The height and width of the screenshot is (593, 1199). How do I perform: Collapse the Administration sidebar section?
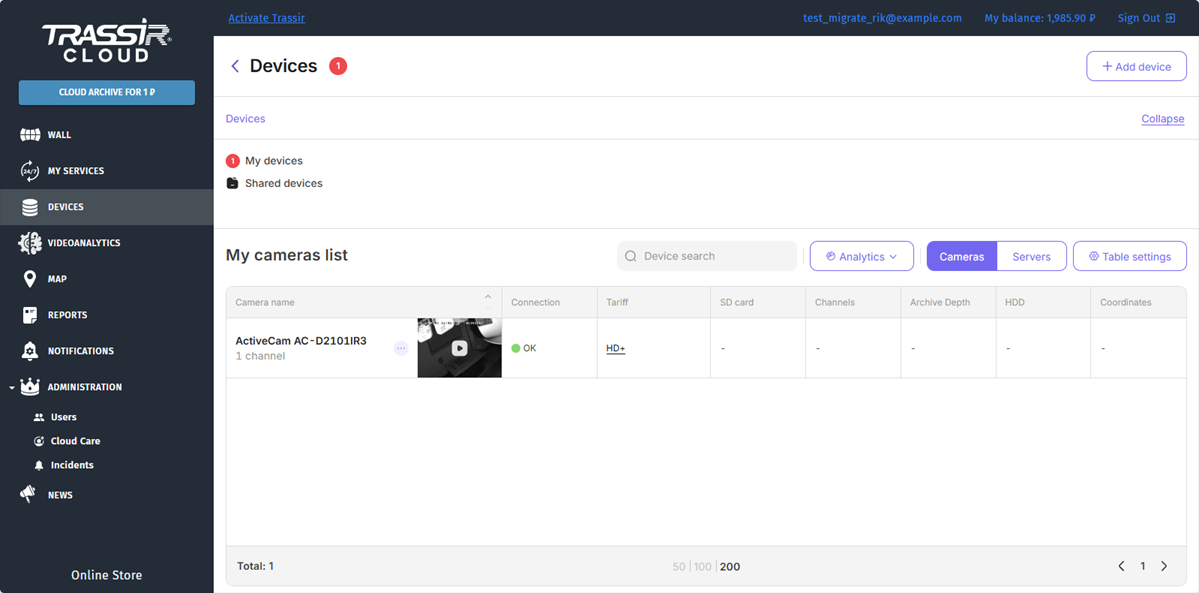pos(11,387)
